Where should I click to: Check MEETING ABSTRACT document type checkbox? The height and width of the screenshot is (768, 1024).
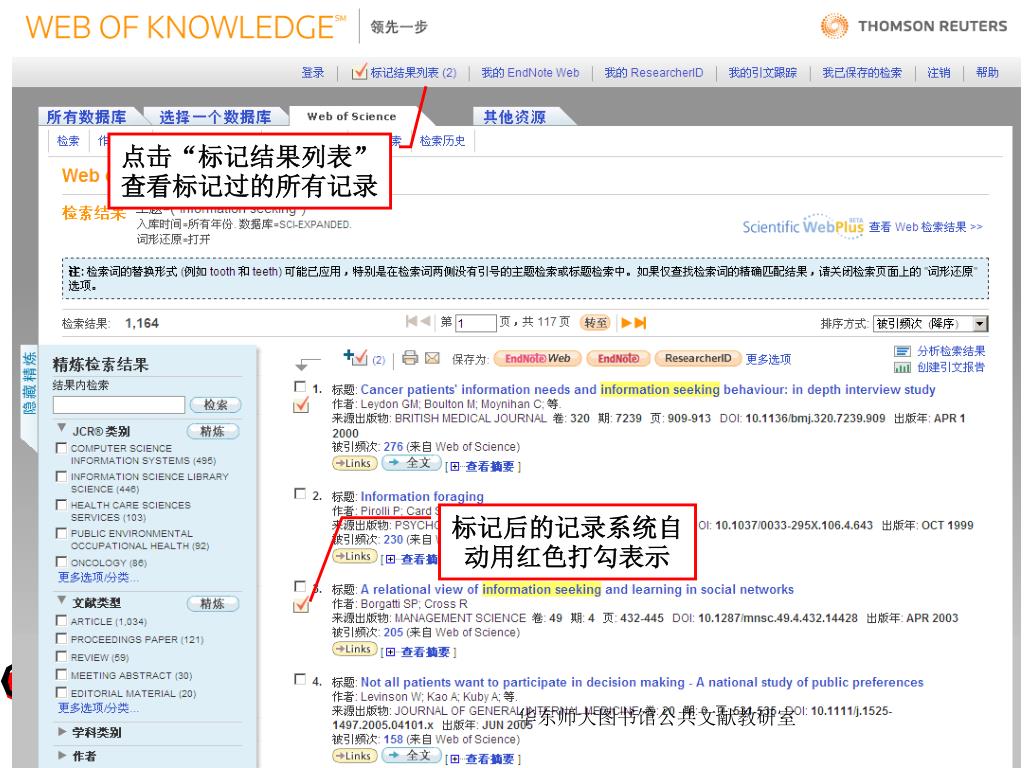(61, 675)
